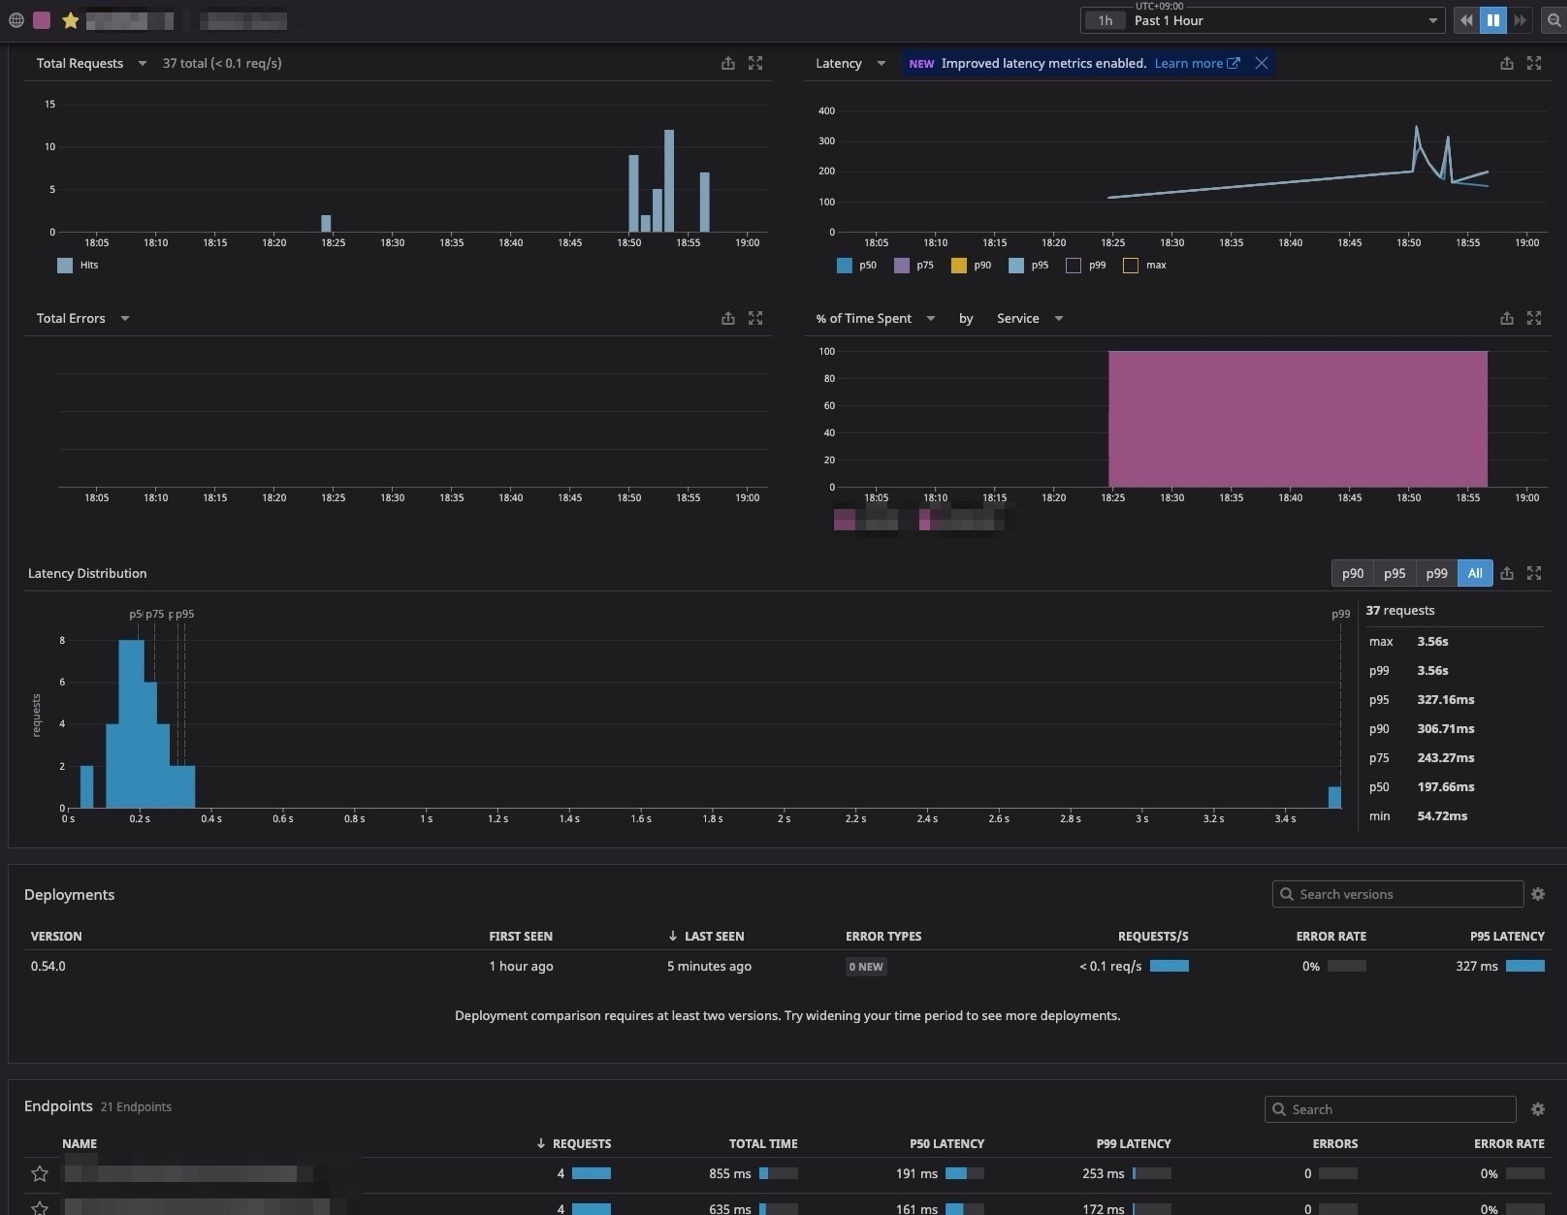Click the search magnifier icon in top bar
The image size is (1567, 1215).
[1554, 20]
